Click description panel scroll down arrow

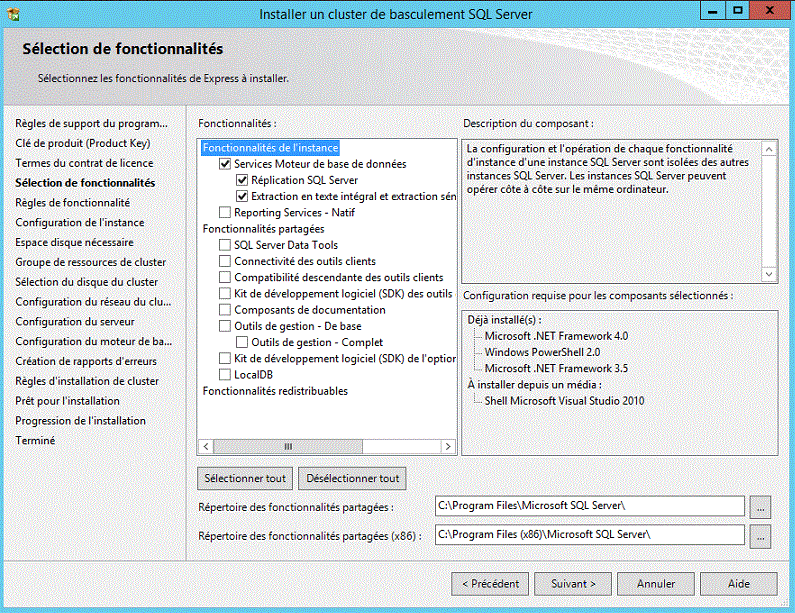[769, 274]
